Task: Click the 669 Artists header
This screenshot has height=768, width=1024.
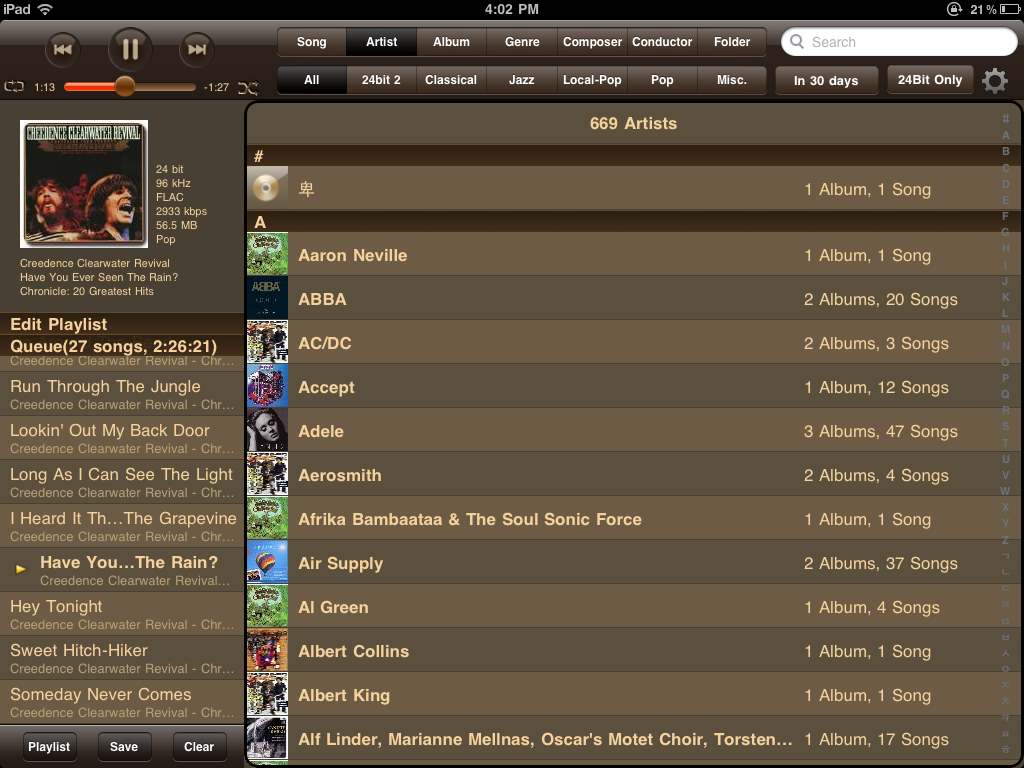Action: [x=633, y=123]
